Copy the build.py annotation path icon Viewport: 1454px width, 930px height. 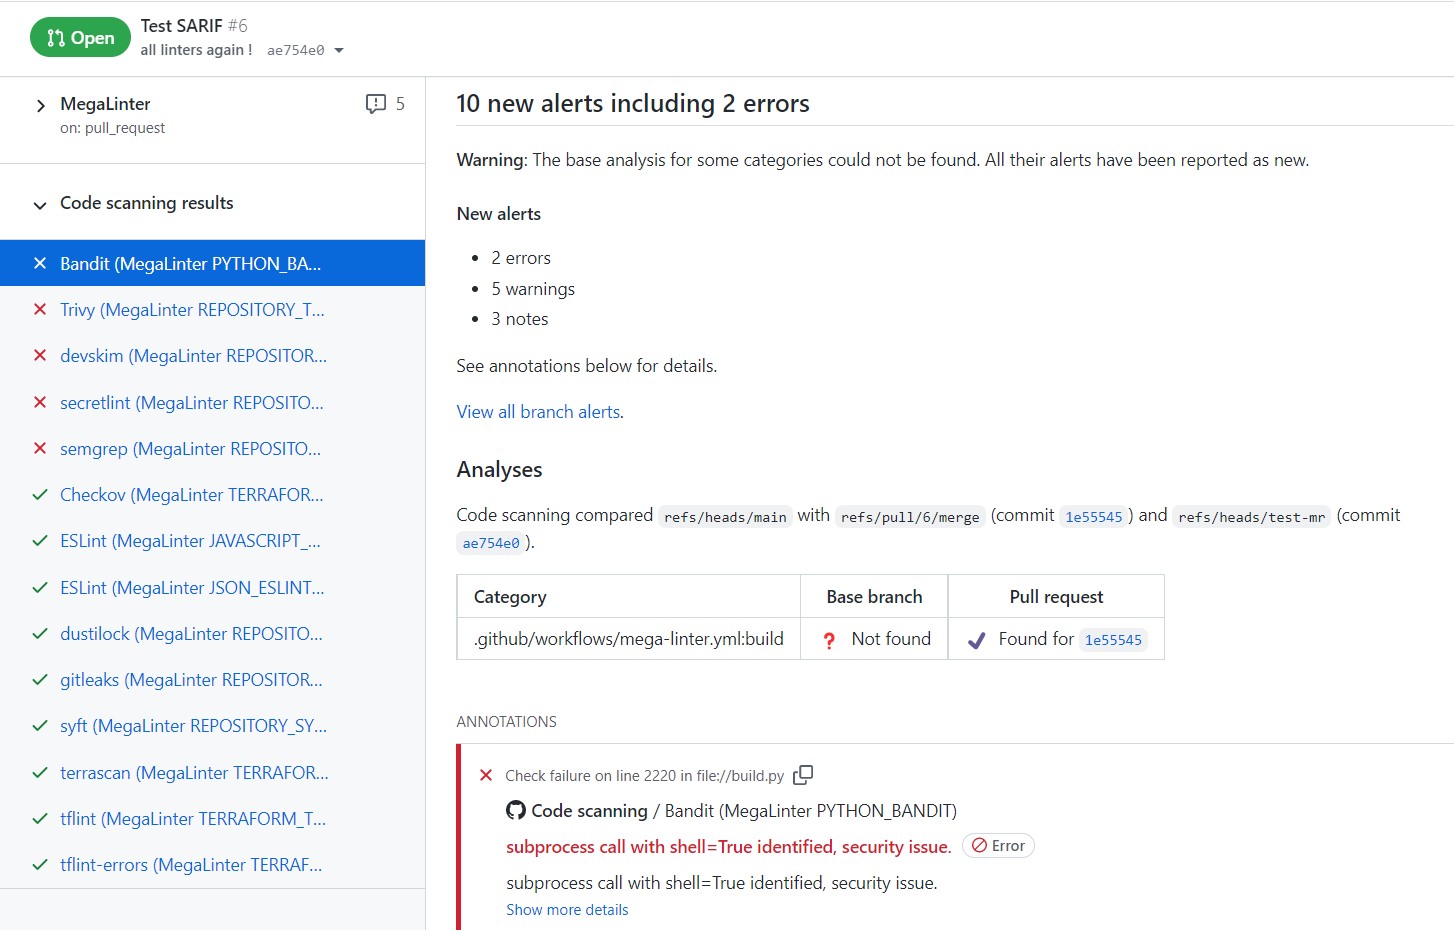coord(803,775)
